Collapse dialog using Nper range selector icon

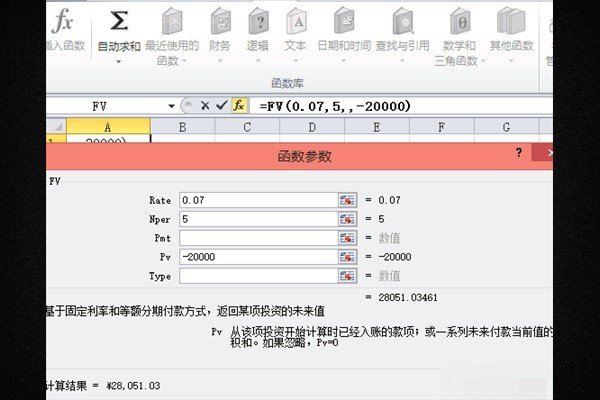point(347,219)
